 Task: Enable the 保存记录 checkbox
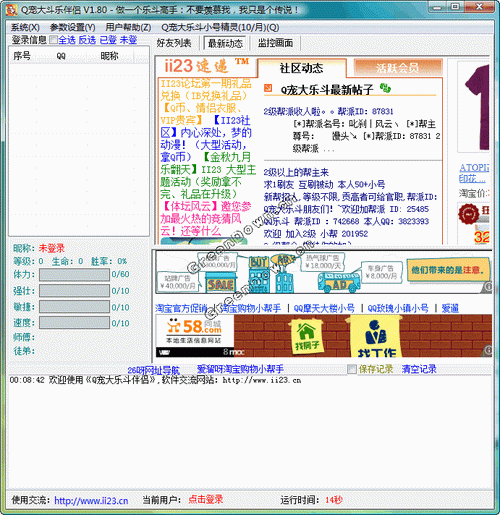pyautogui.click(x=352, y=369)
